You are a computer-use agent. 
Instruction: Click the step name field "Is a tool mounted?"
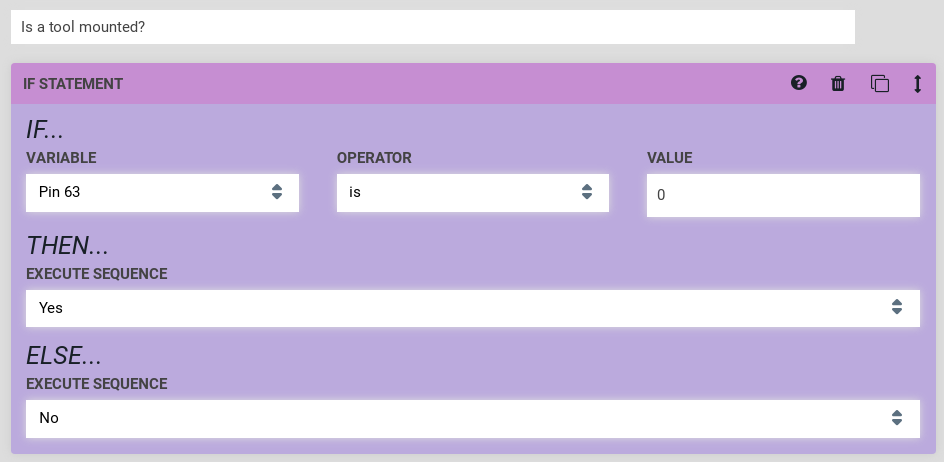pos(432,27)
